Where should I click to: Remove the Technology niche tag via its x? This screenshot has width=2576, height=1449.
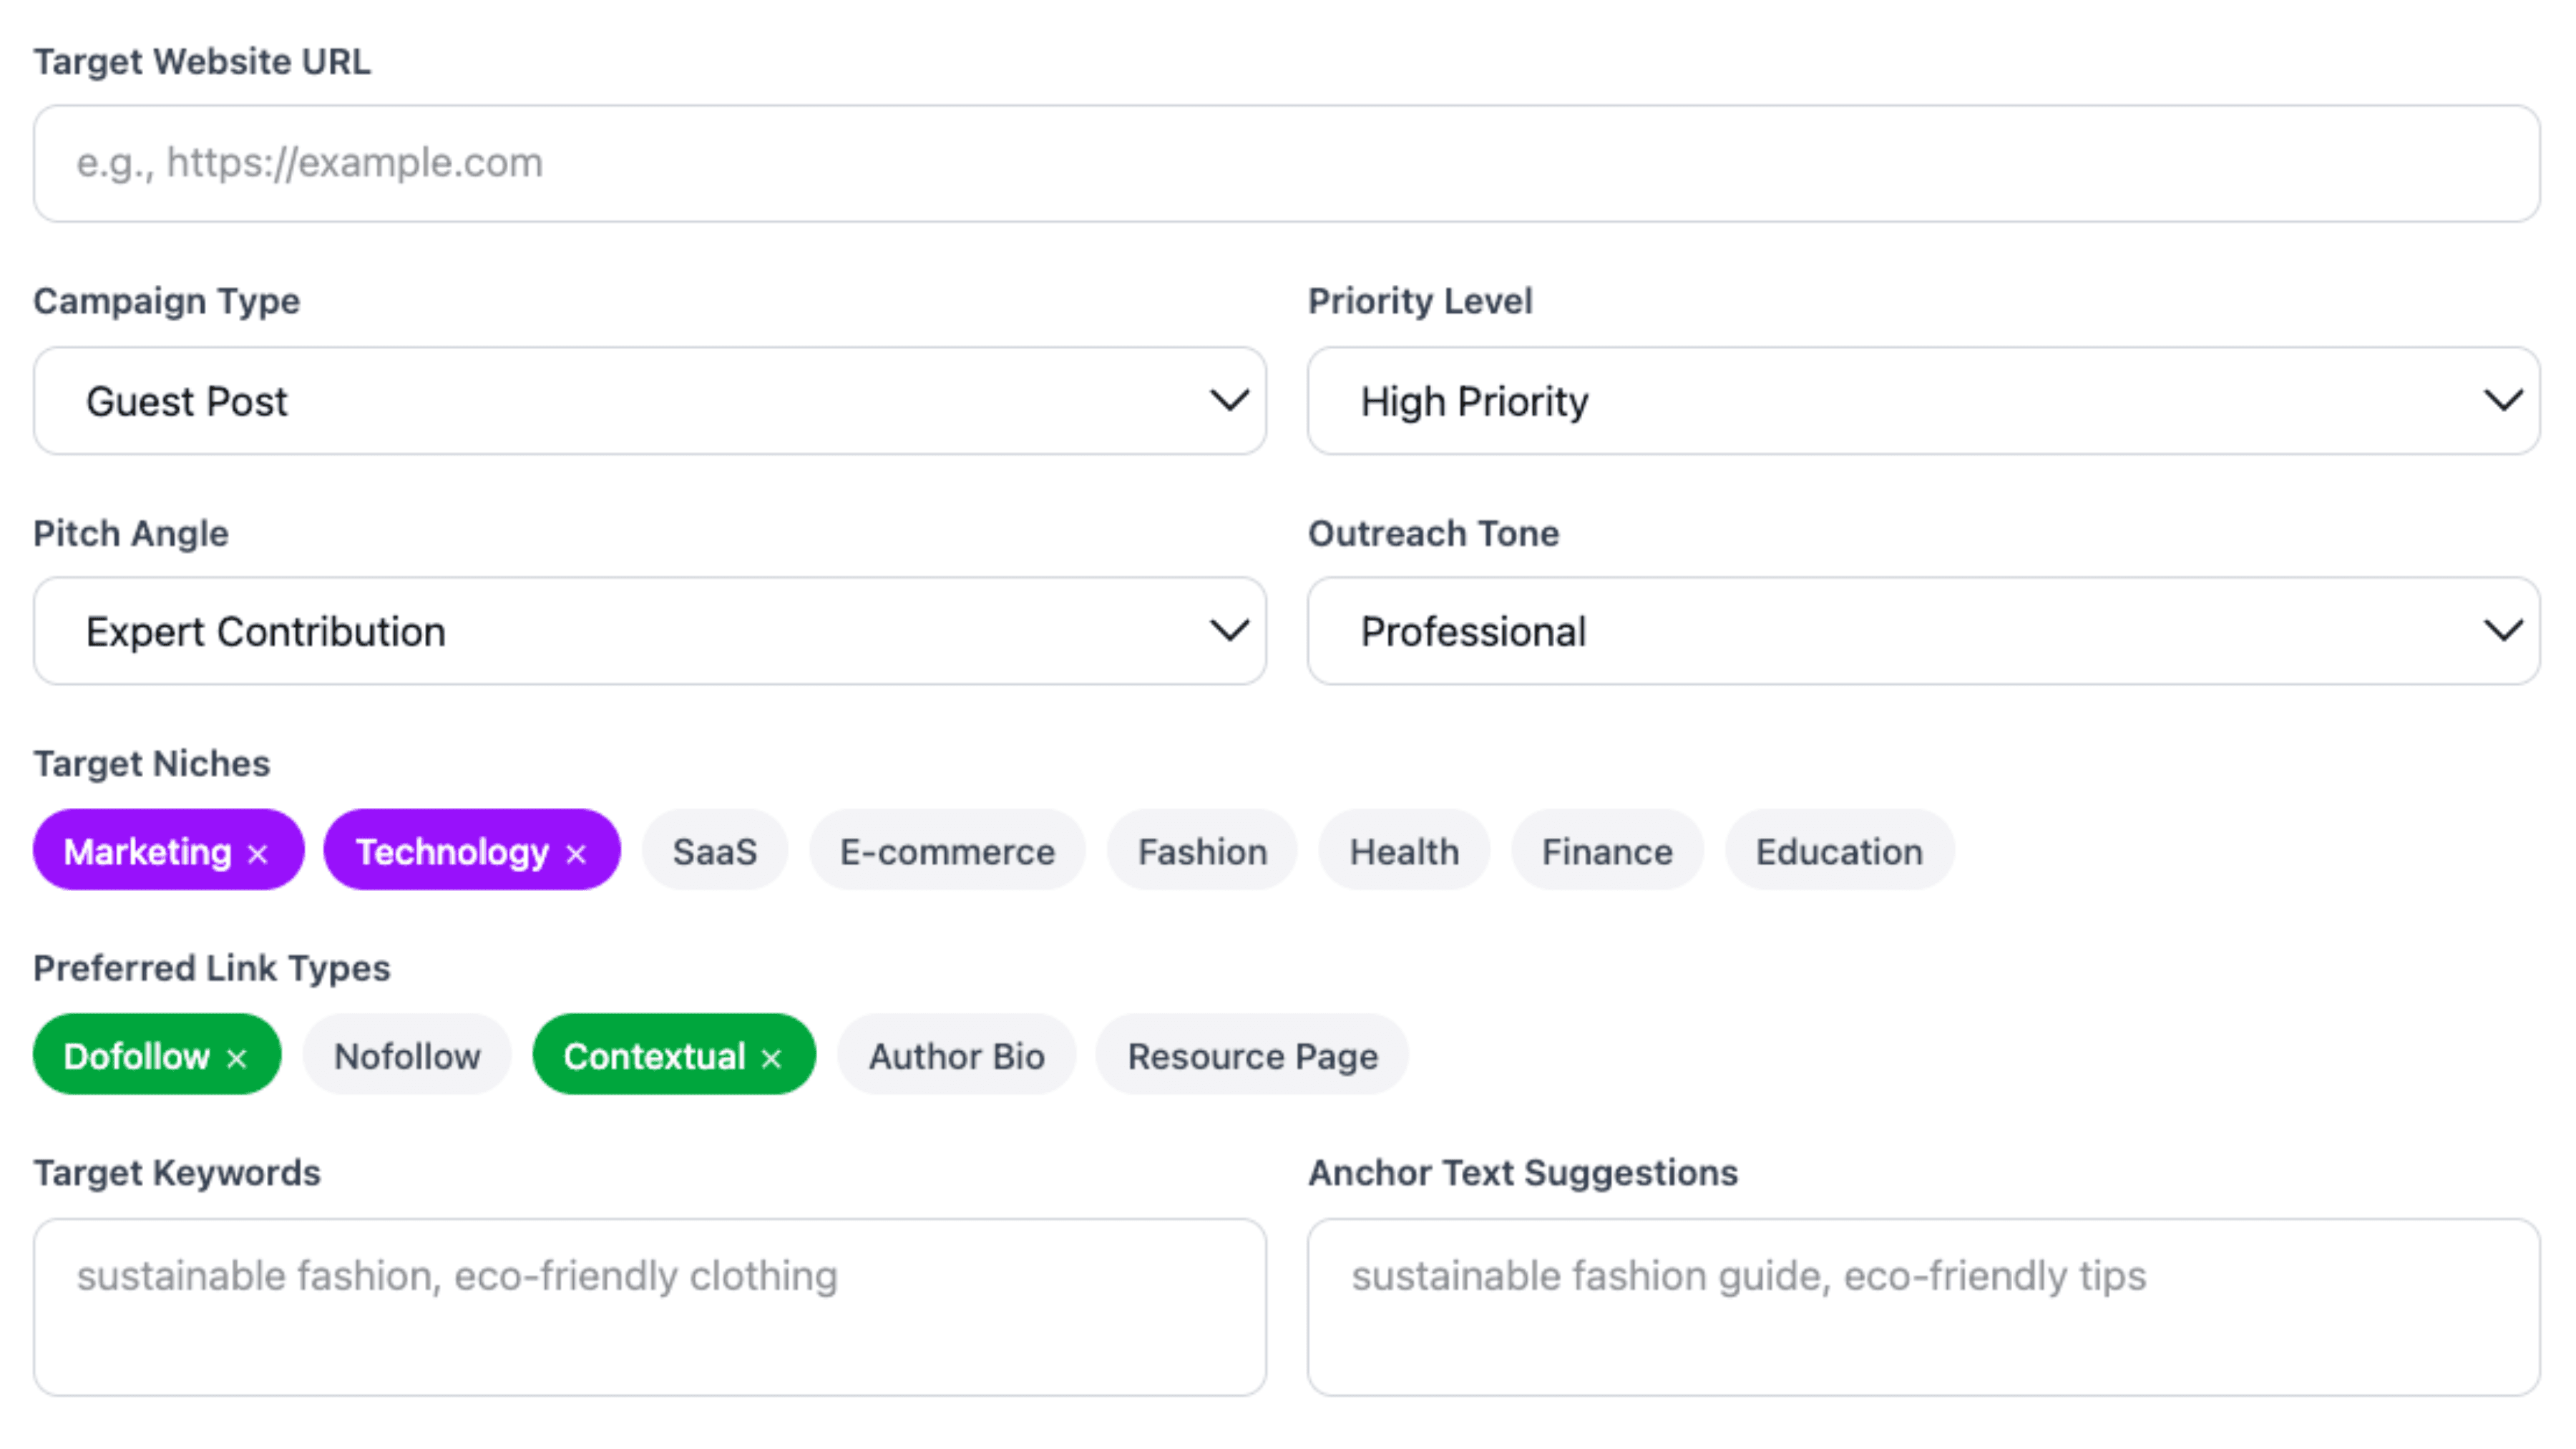tap(575, 854)
